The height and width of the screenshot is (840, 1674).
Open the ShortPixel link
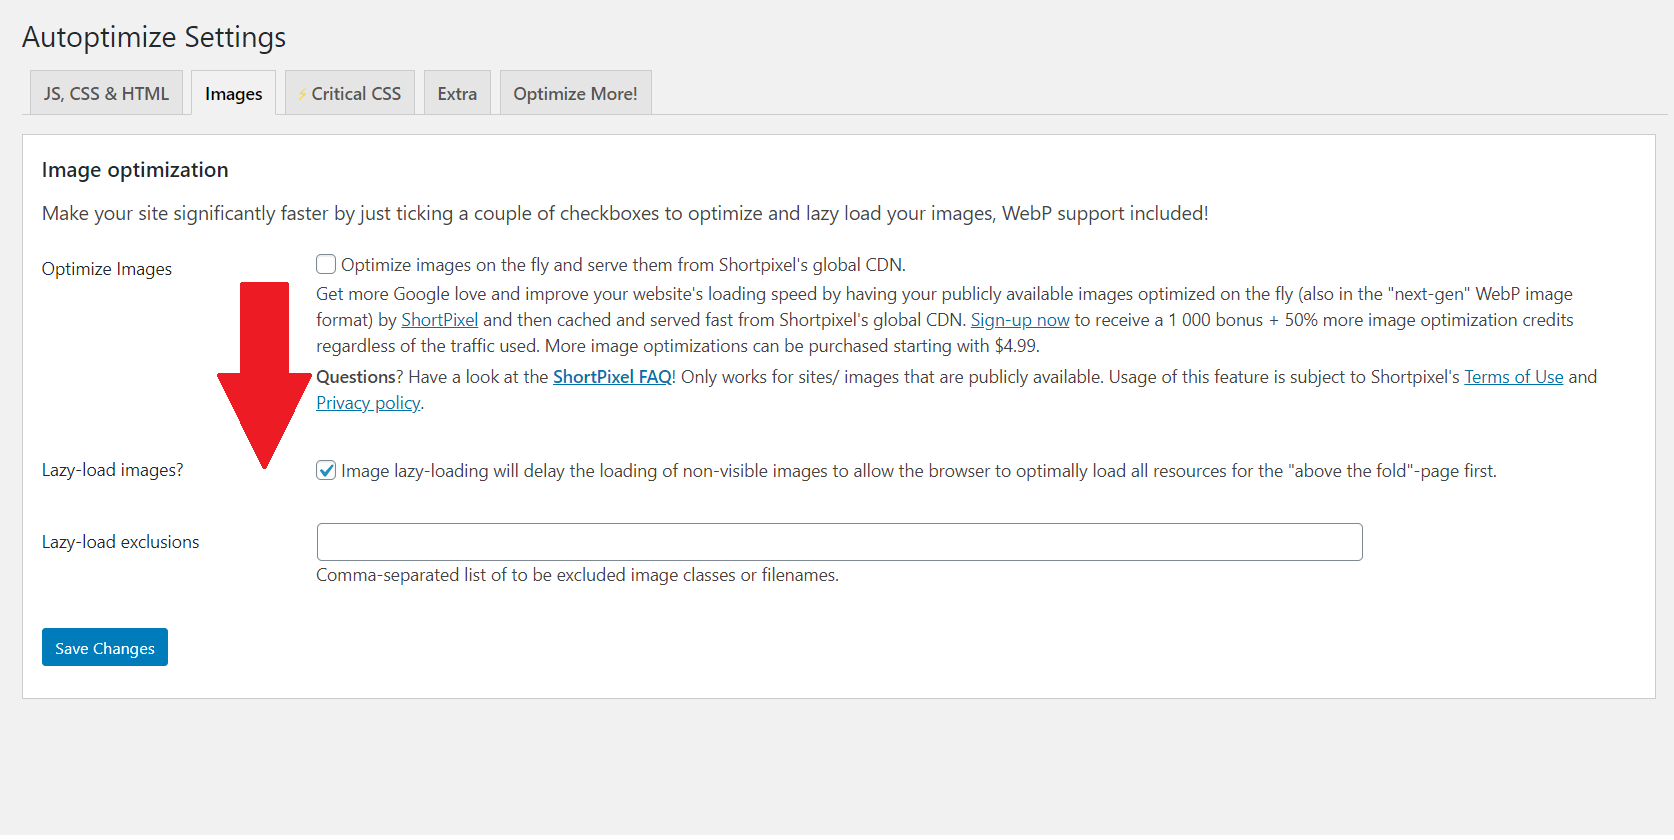[439, 319]
